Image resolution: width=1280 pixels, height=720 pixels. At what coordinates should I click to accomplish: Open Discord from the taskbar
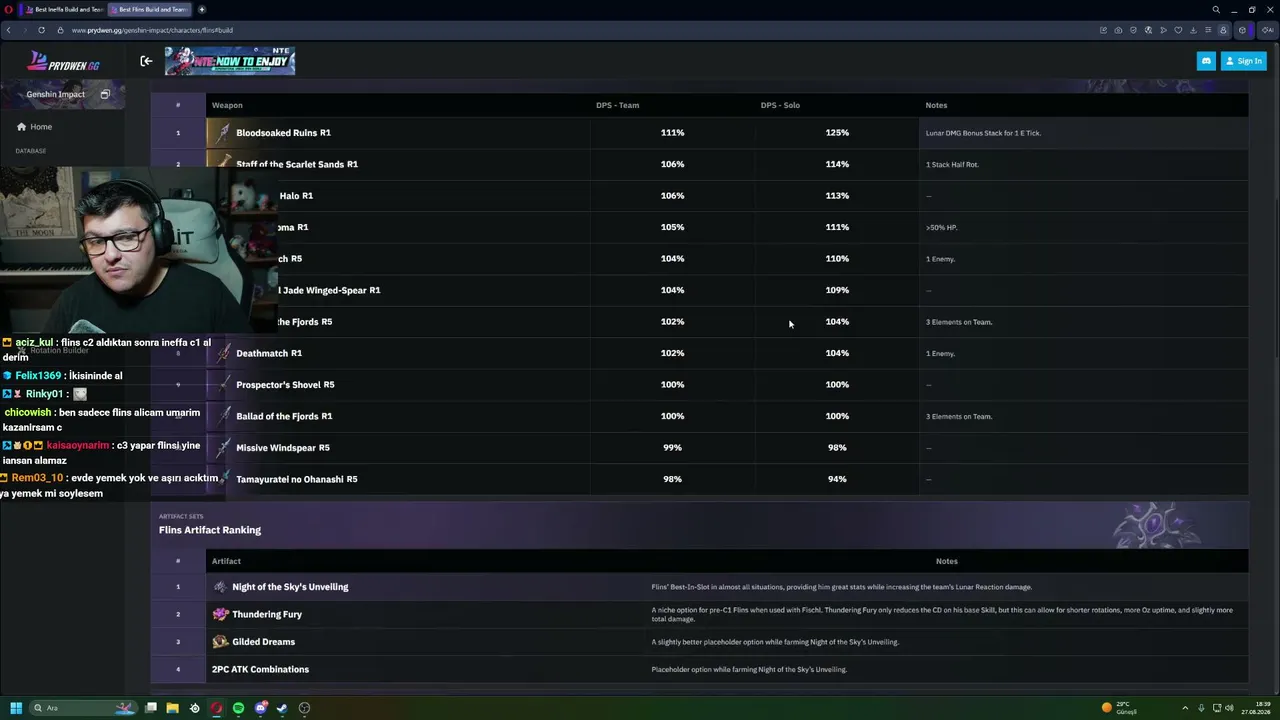pos(260,708)
